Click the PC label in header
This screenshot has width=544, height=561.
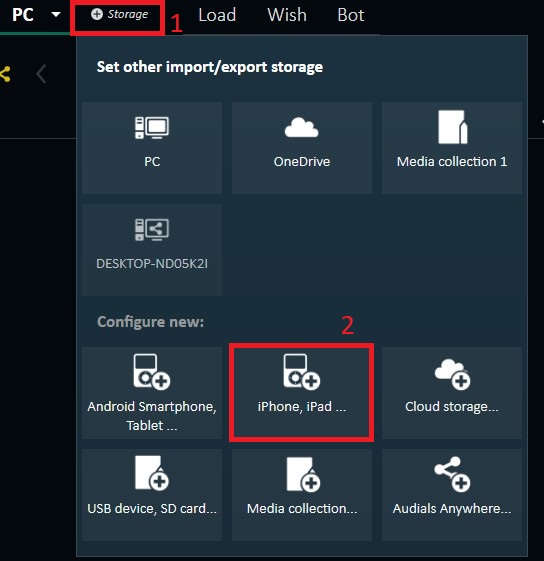(x=23, y=15)
